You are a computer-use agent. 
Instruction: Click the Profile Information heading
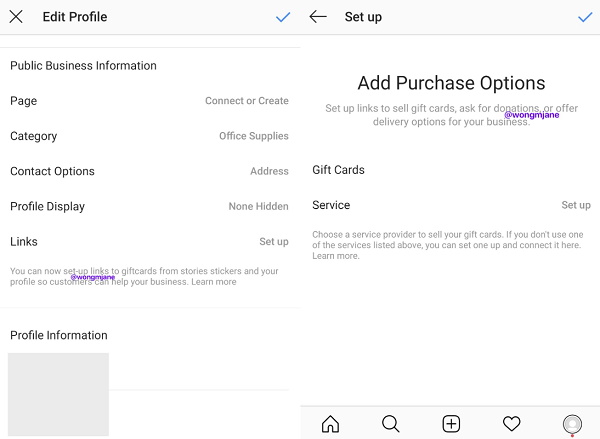coord(59,335)
